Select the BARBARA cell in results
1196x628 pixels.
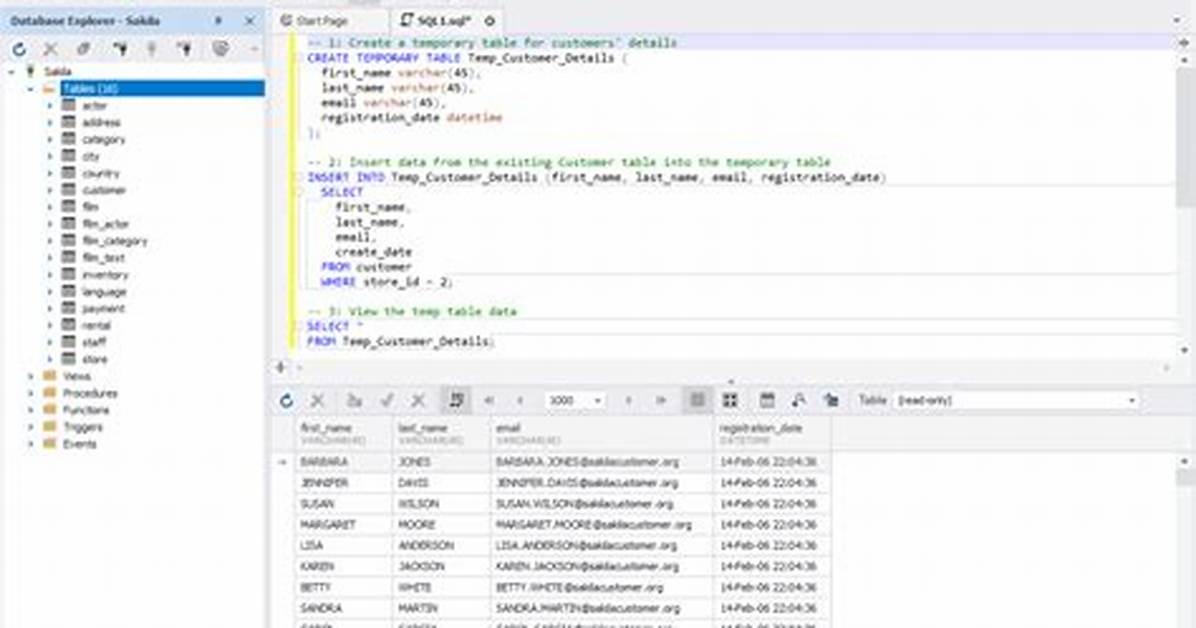(344, 462)
